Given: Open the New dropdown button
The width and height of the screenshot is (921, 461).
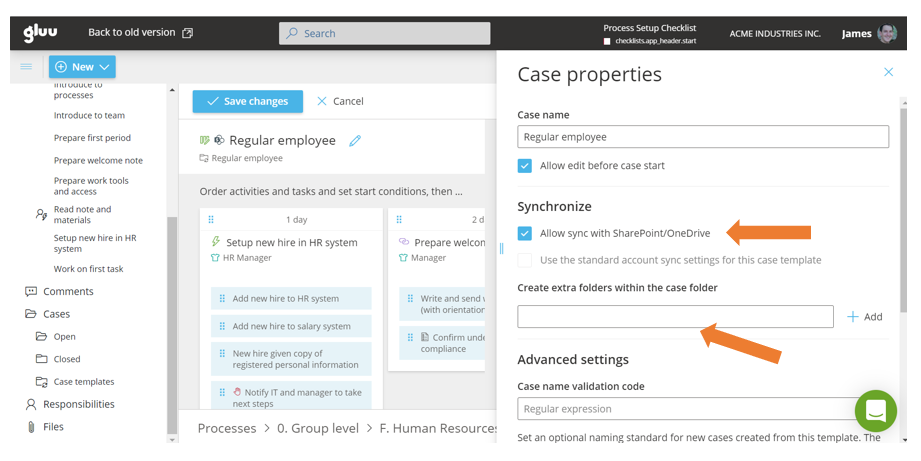Looking at the screenshot, I should pos(82,67).
